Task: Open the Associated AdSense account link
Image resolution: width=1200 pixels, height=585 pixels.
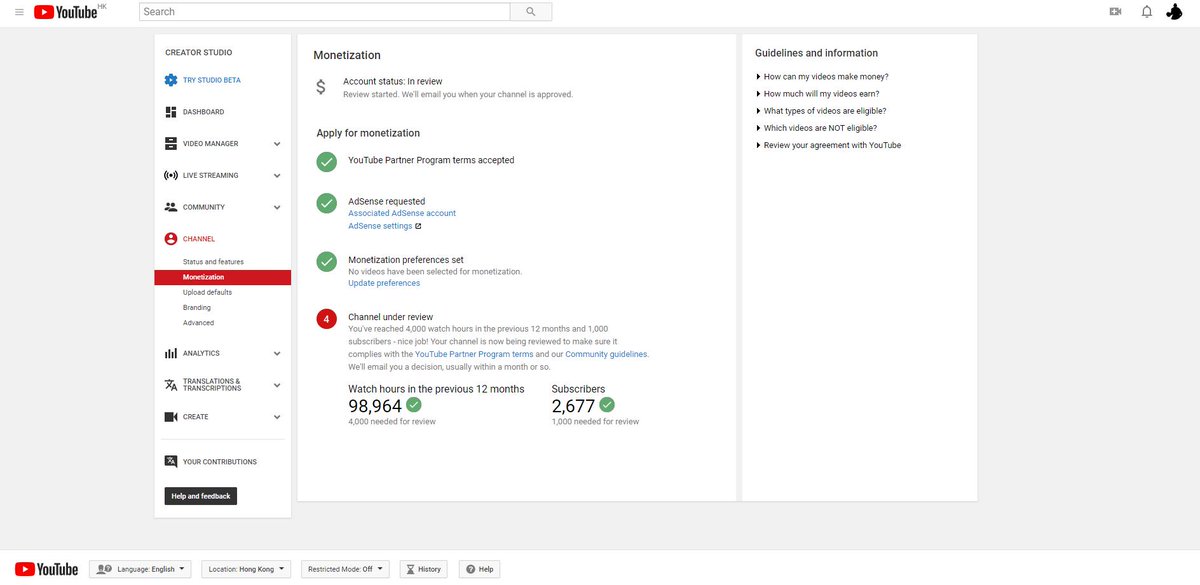Action: (x=402, y=213)
